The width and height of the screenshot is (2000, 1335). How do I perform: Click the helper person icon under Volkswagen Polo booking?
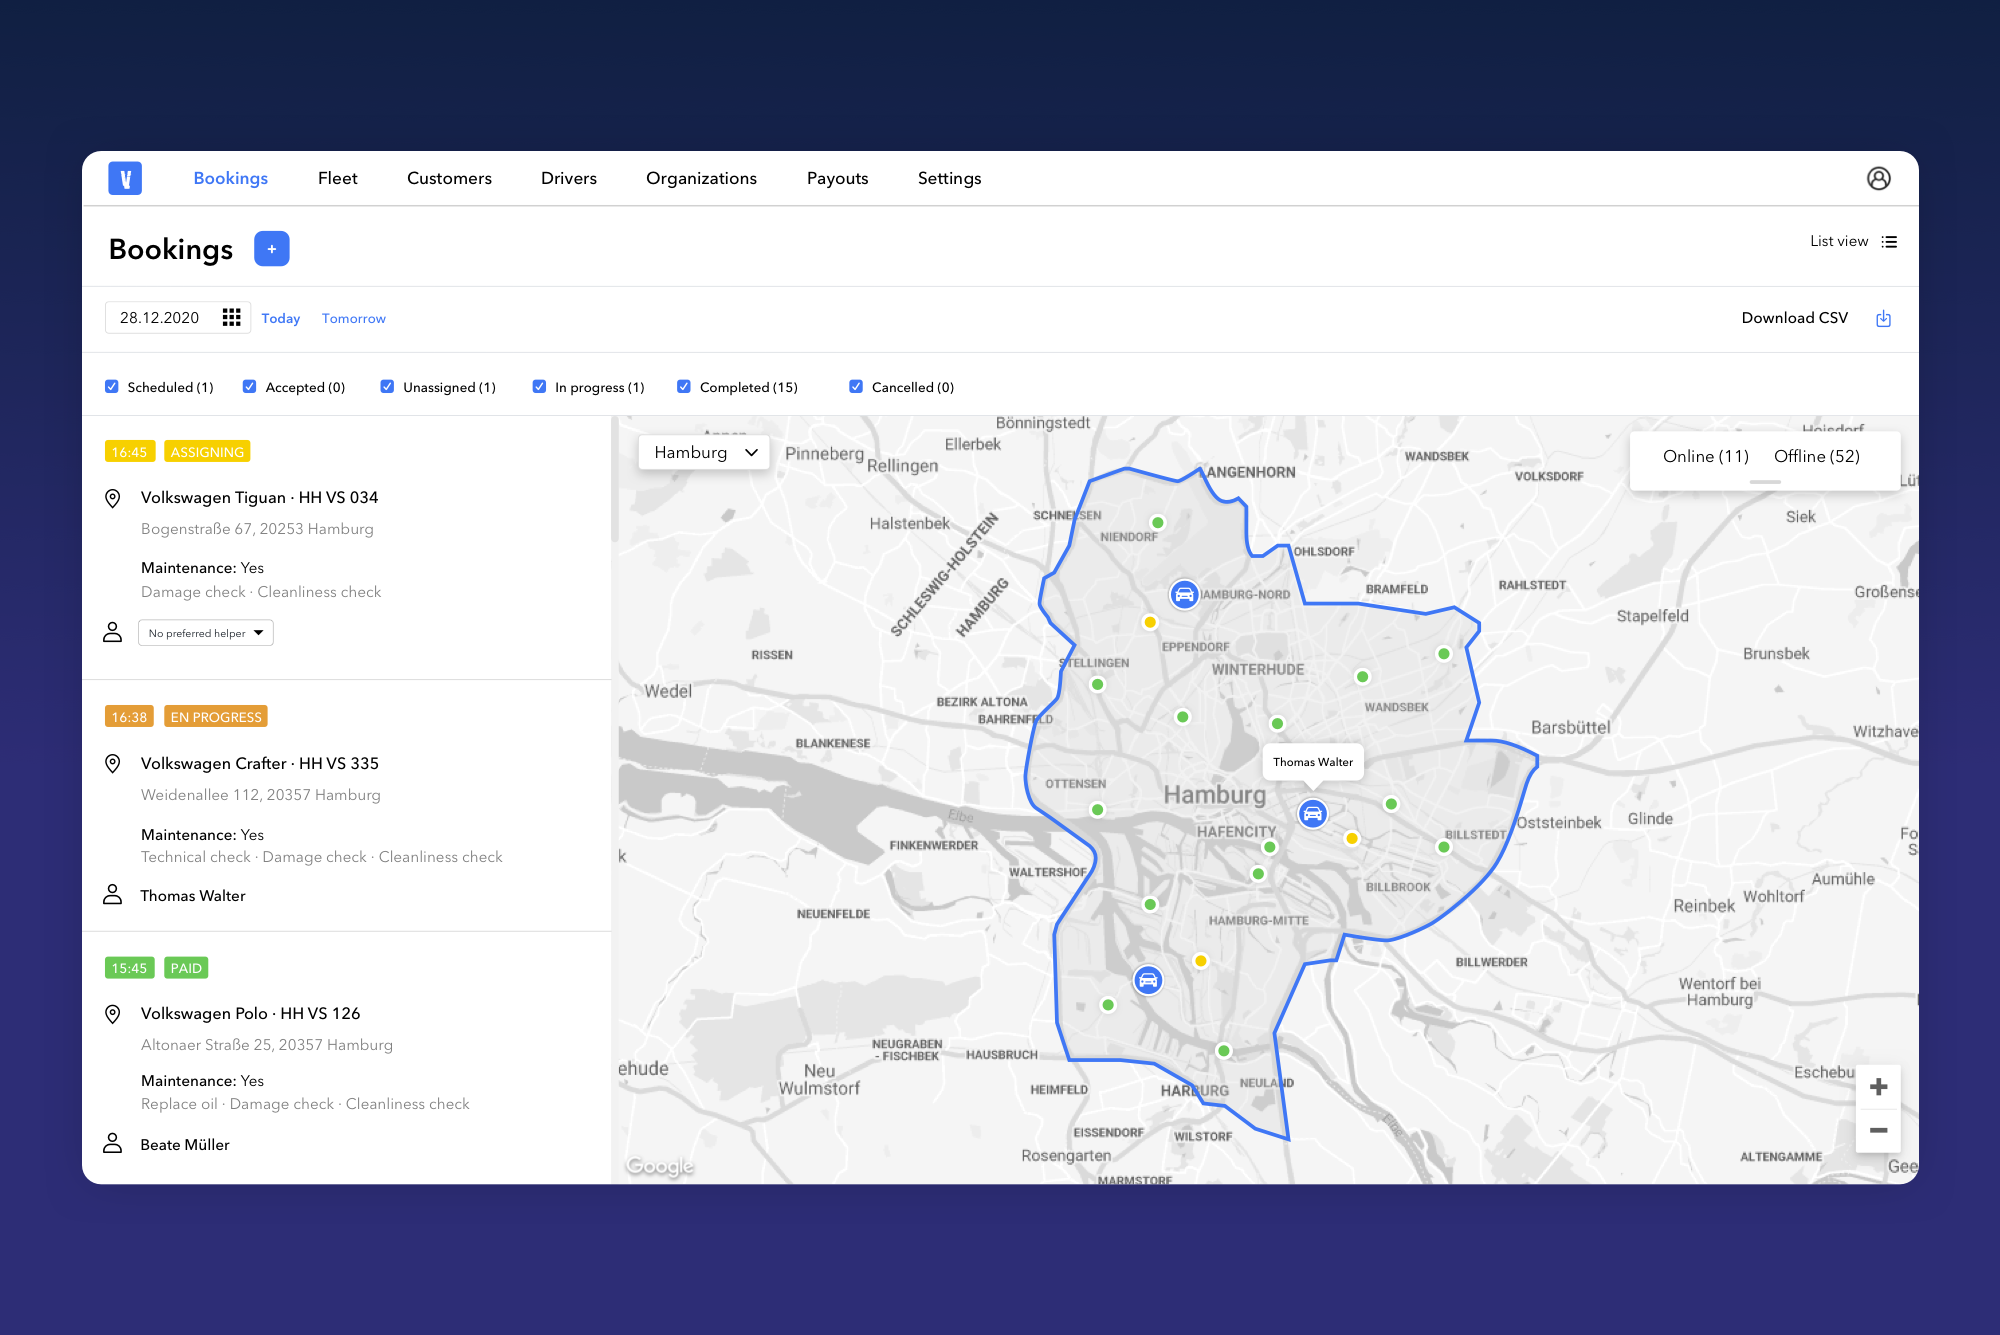[113, 1143]
